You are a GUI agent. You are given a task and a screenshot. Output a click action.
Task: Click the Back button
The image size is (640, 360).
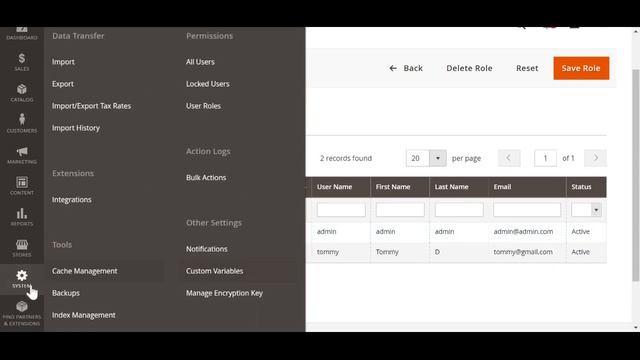coord(406,68)
